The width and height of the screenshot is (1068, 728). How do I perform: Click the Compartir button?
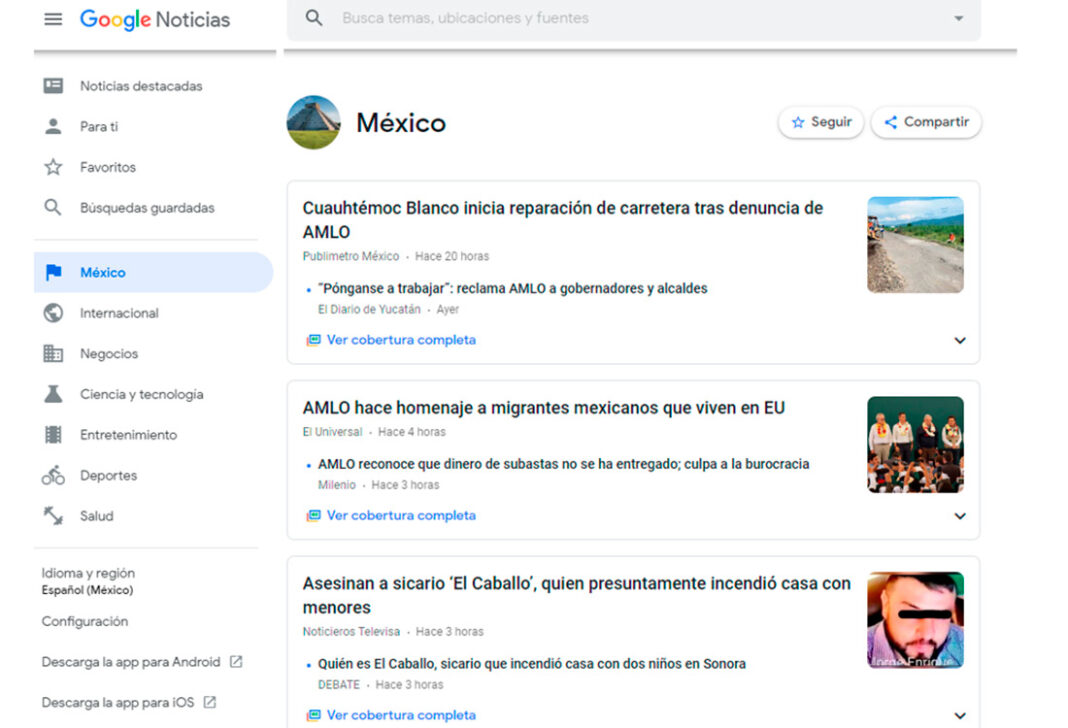point(925,122)
